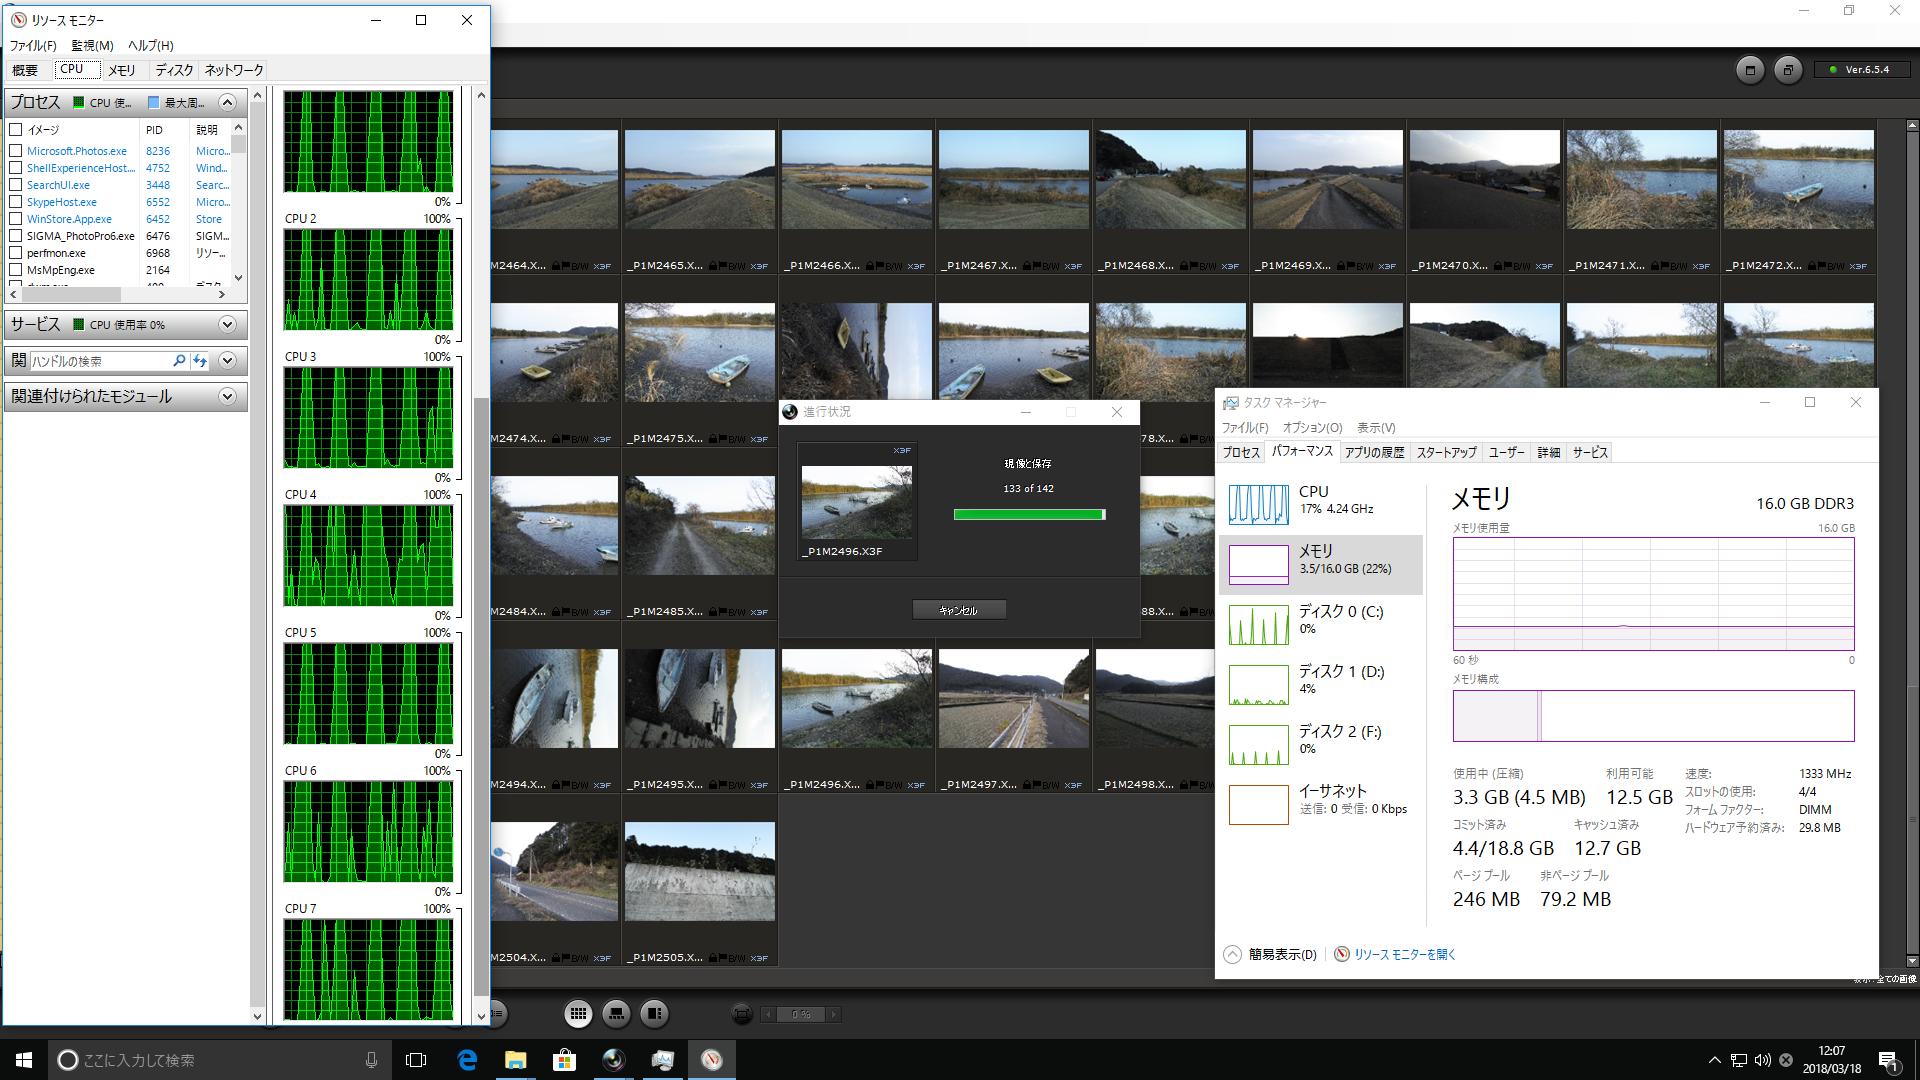Select the _P1M2497 thumbnail image
The width and height of the screenshot is (1920, 1080).
pos(1013,698)
